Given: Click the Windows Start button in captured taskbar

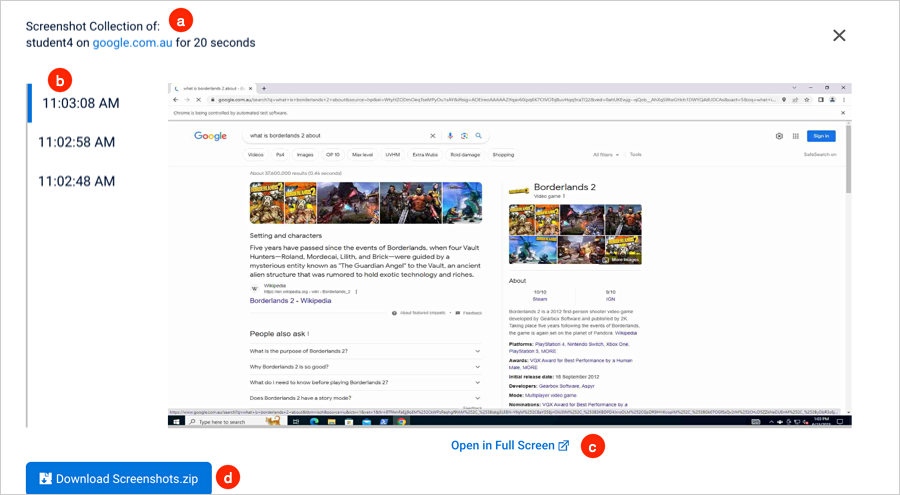Looking at the screenshot, I should click(x=176, y=421).
